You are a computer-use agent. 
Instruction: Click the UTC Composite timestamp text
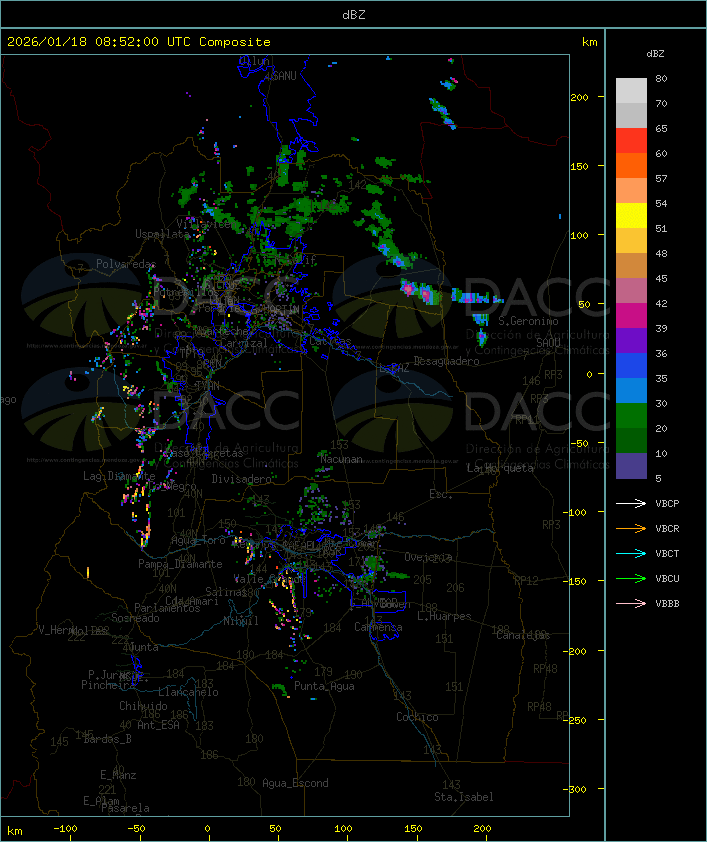click(x=138, y=42)
